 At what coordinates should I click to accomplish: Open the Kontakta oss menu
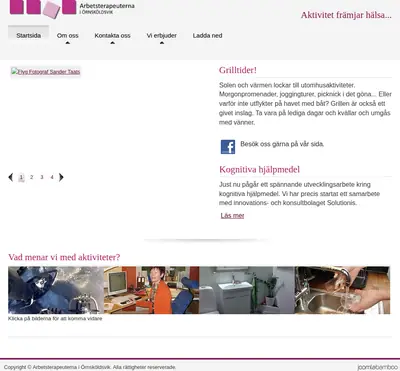(112, 35)
